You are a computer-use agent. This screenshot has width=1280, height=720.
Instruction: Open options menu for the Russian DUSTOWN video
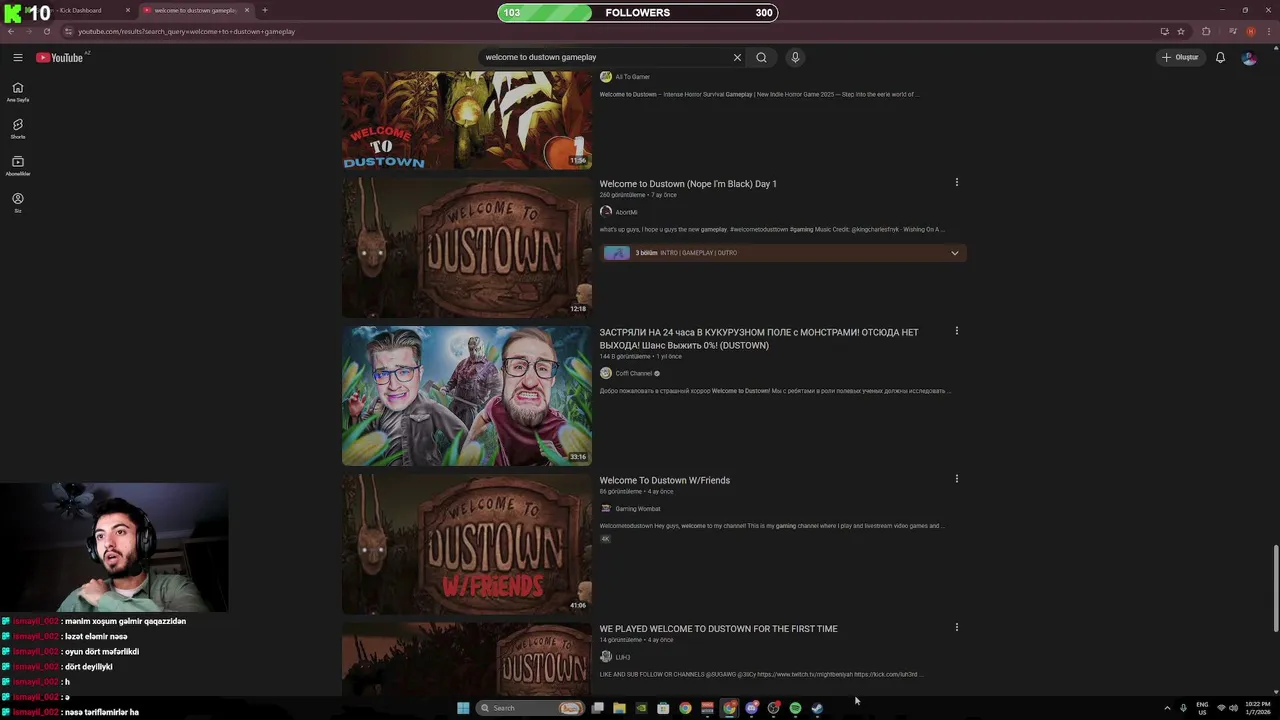[x=957, y=330]
